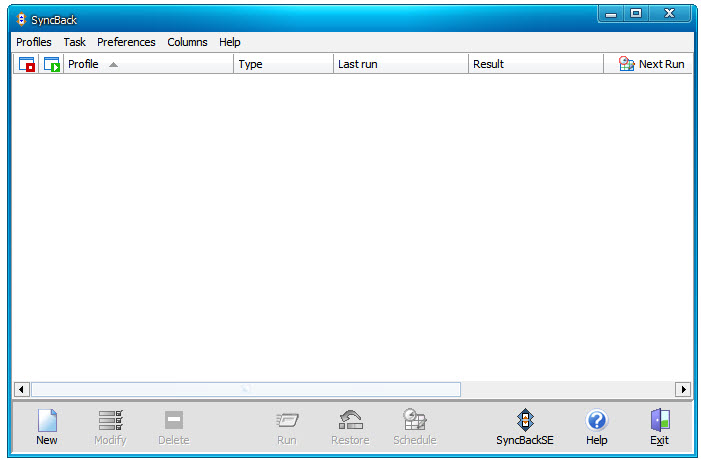Open the Preferences menu
The height and width of the screenshot is (460, 701).
point(126,42)
